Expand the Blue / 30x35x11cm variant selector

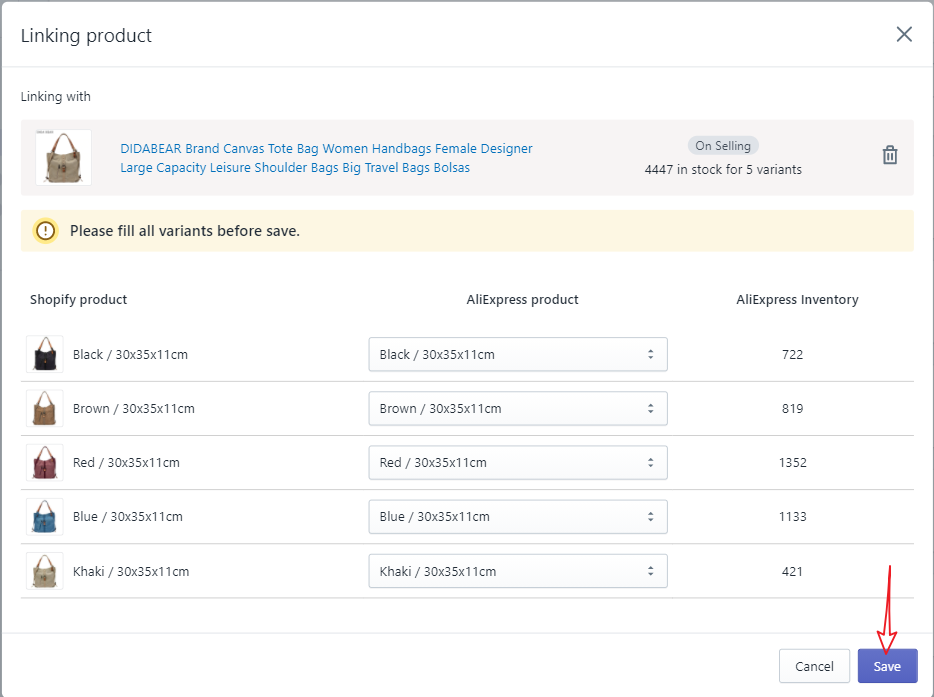pos(517,516)
